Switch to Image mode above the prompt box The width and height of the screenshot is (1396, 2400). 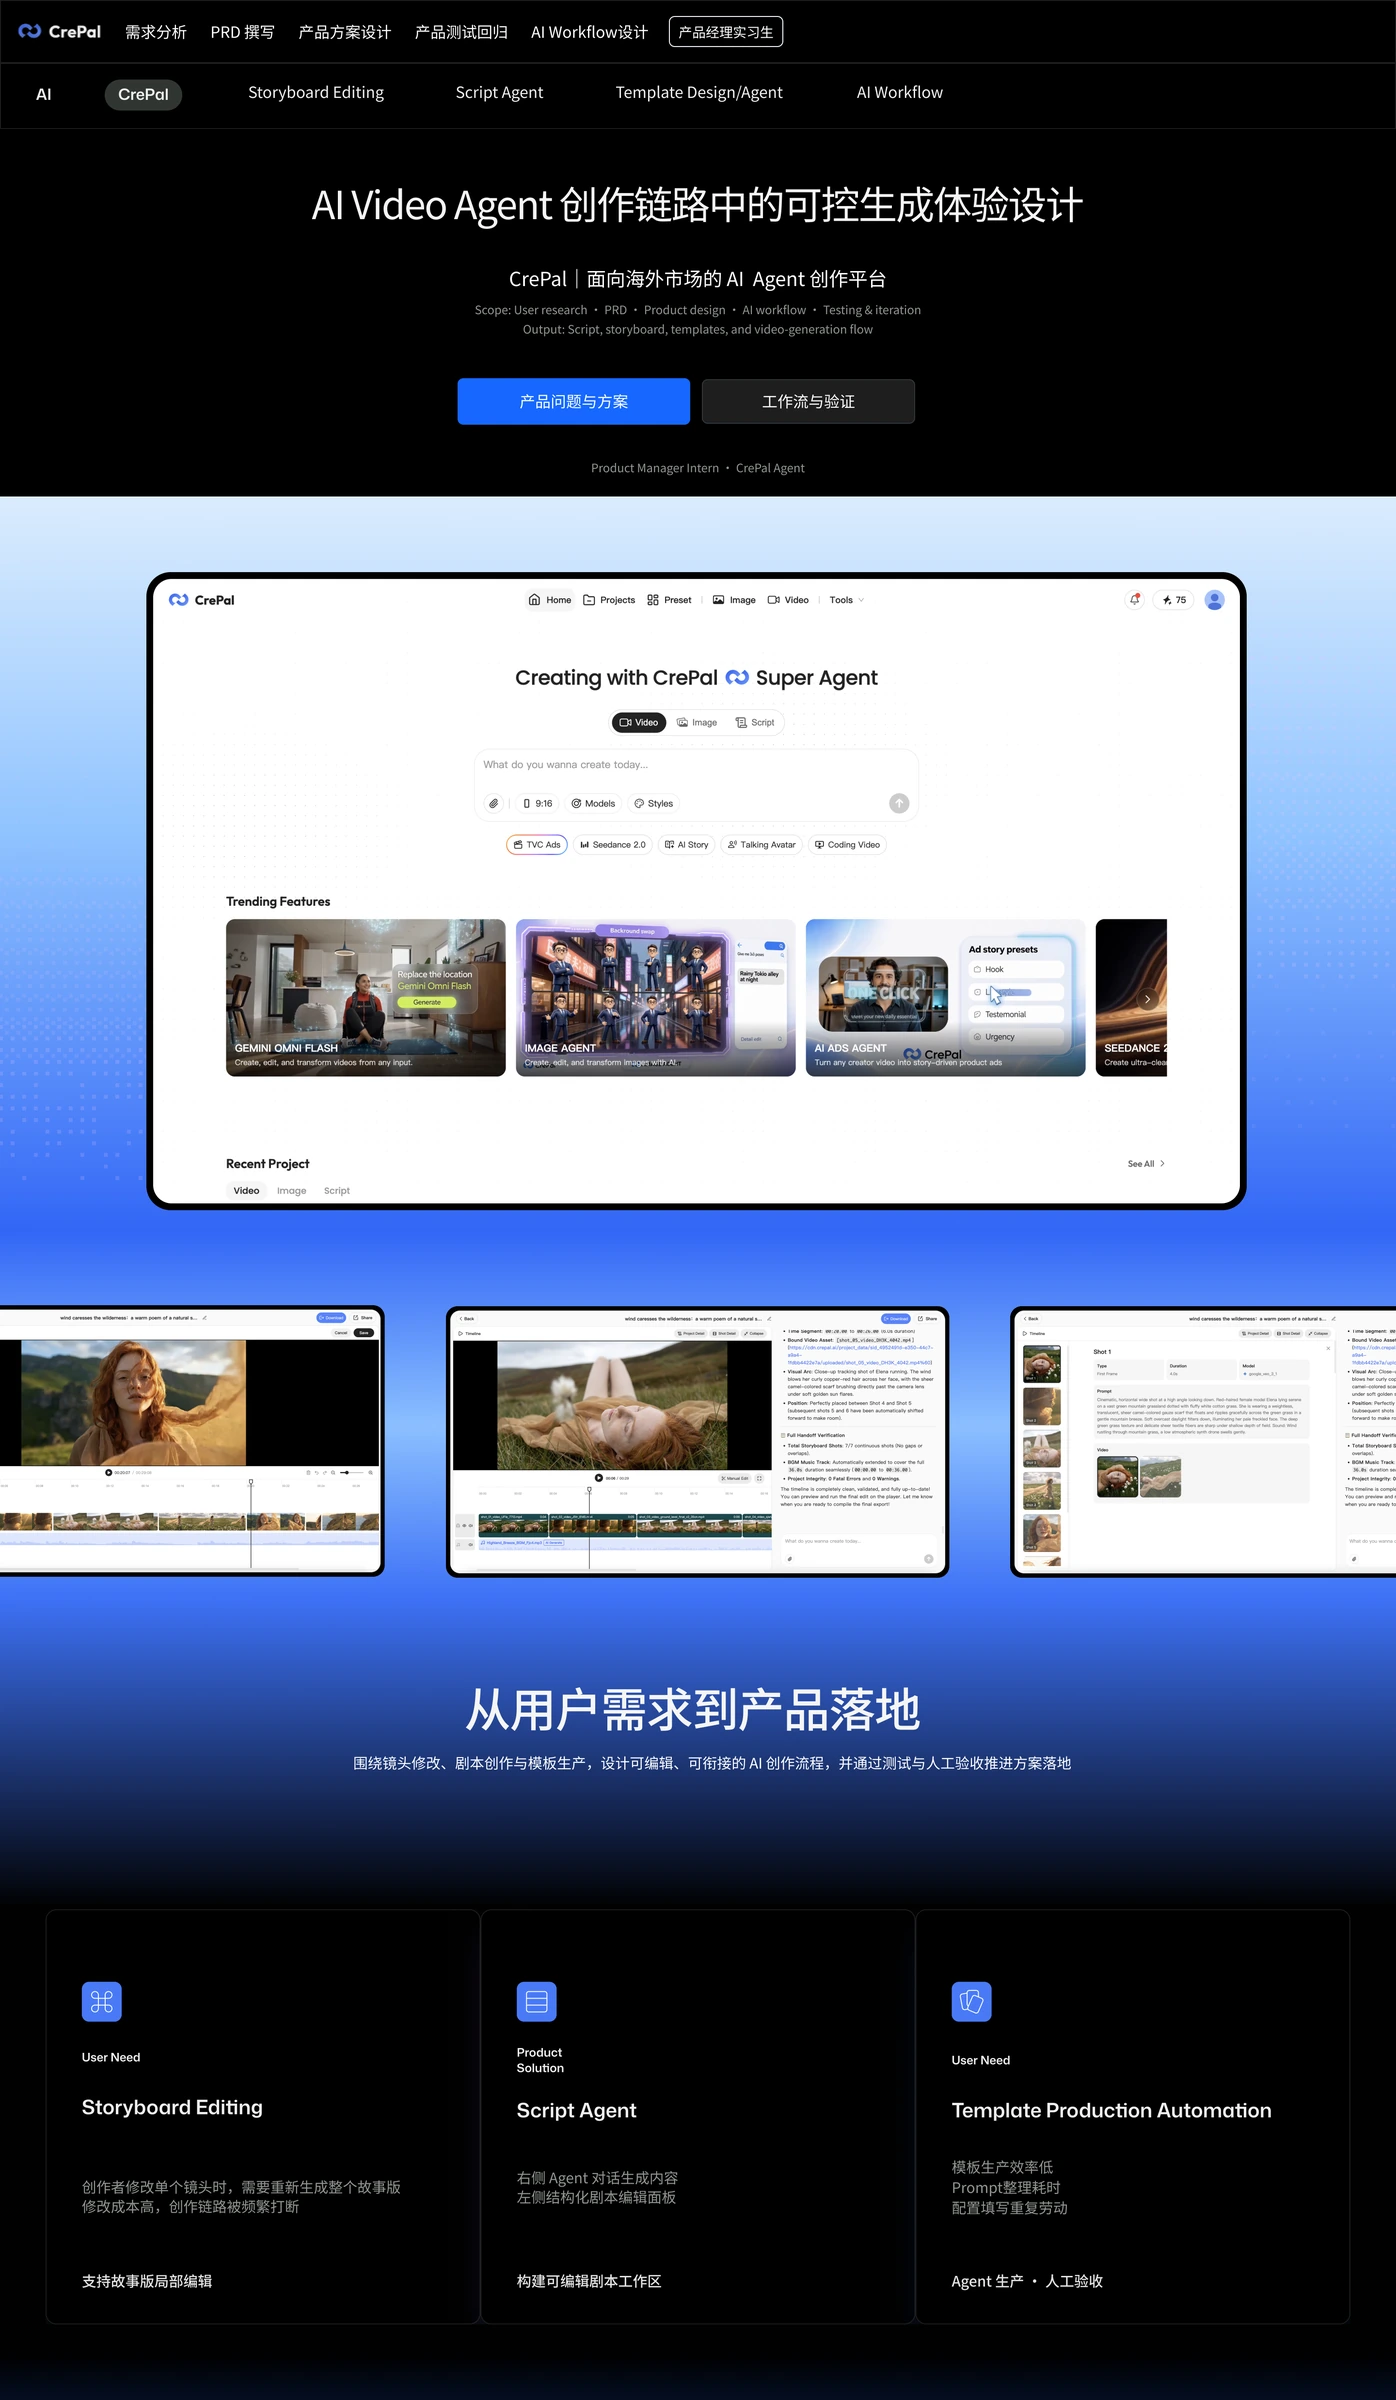[x=697, y=722]
